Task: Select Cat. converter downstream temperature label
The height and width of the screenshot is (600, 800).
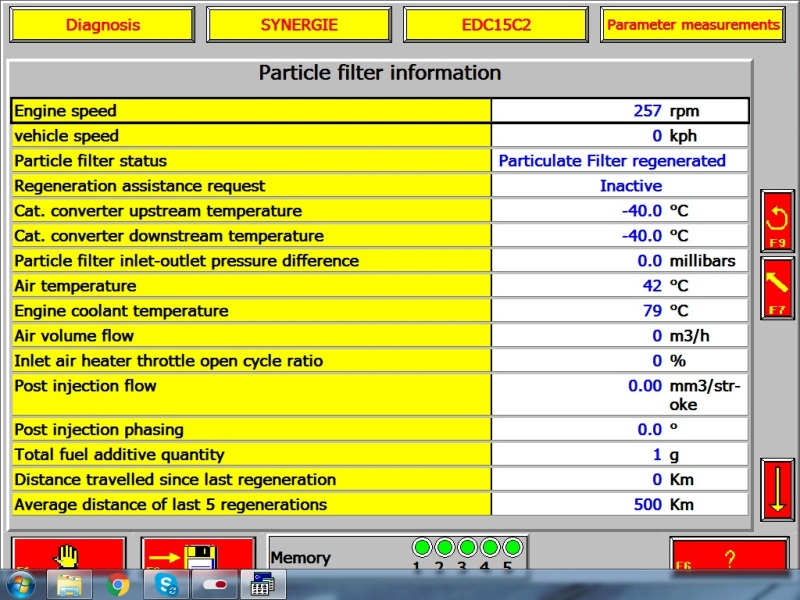Action: coord(169,236)
